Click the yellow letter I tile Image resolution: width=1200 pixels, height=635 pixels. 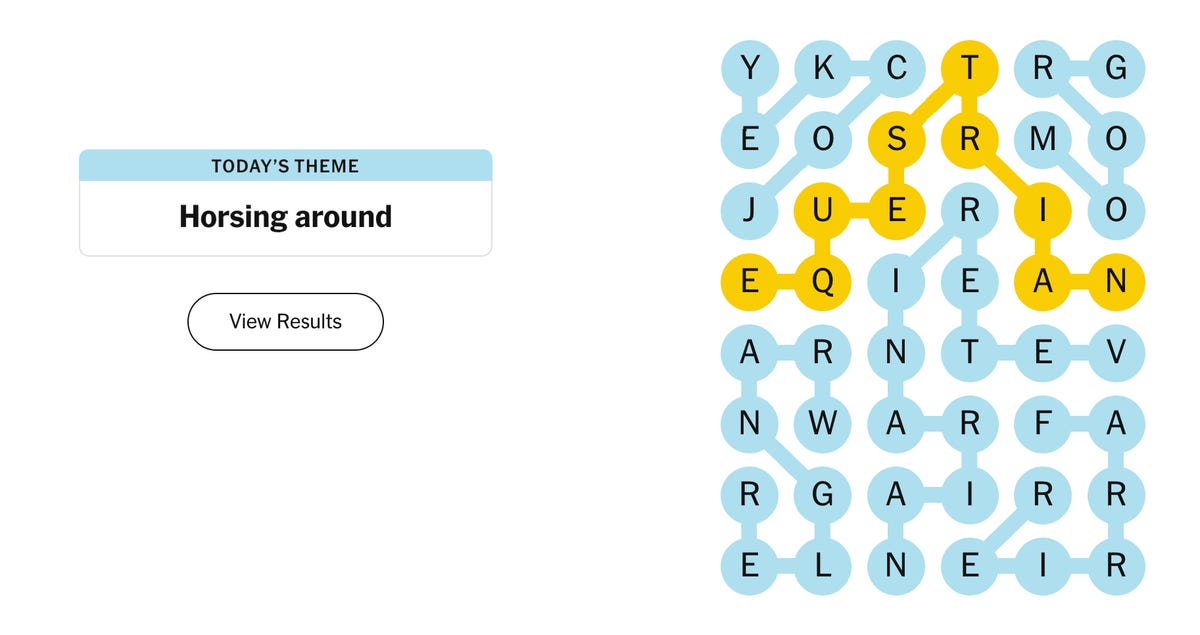1043,211
